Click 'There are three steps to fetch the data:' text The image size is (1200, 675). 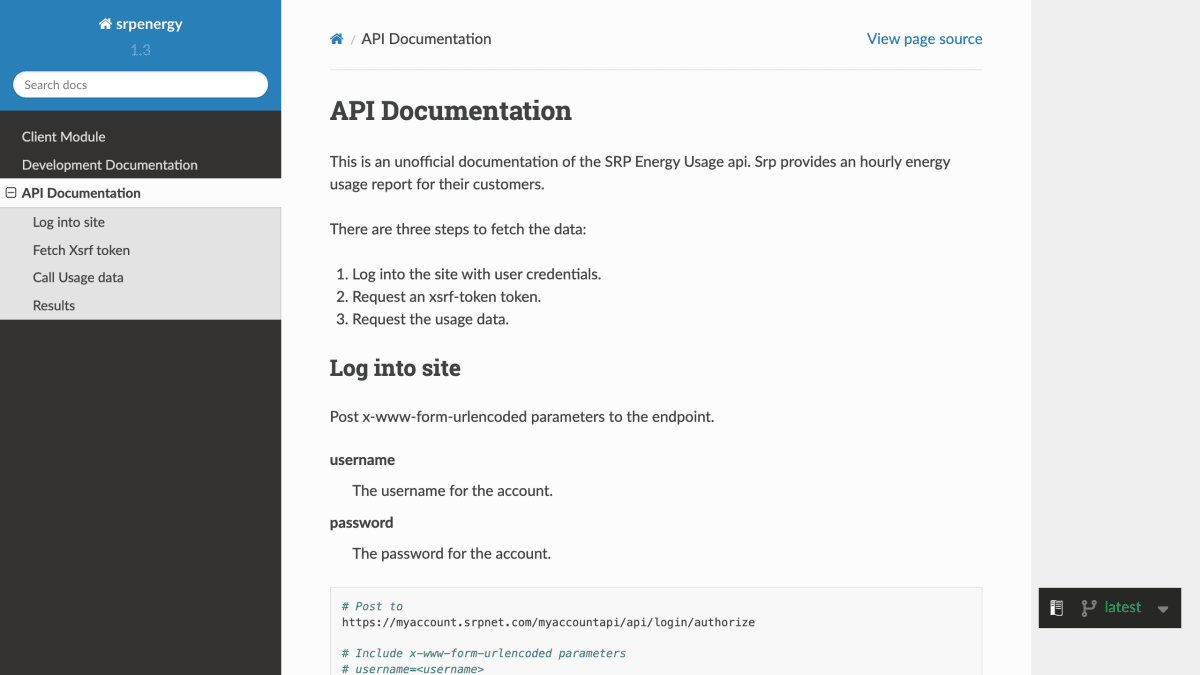tap(458, 229)
